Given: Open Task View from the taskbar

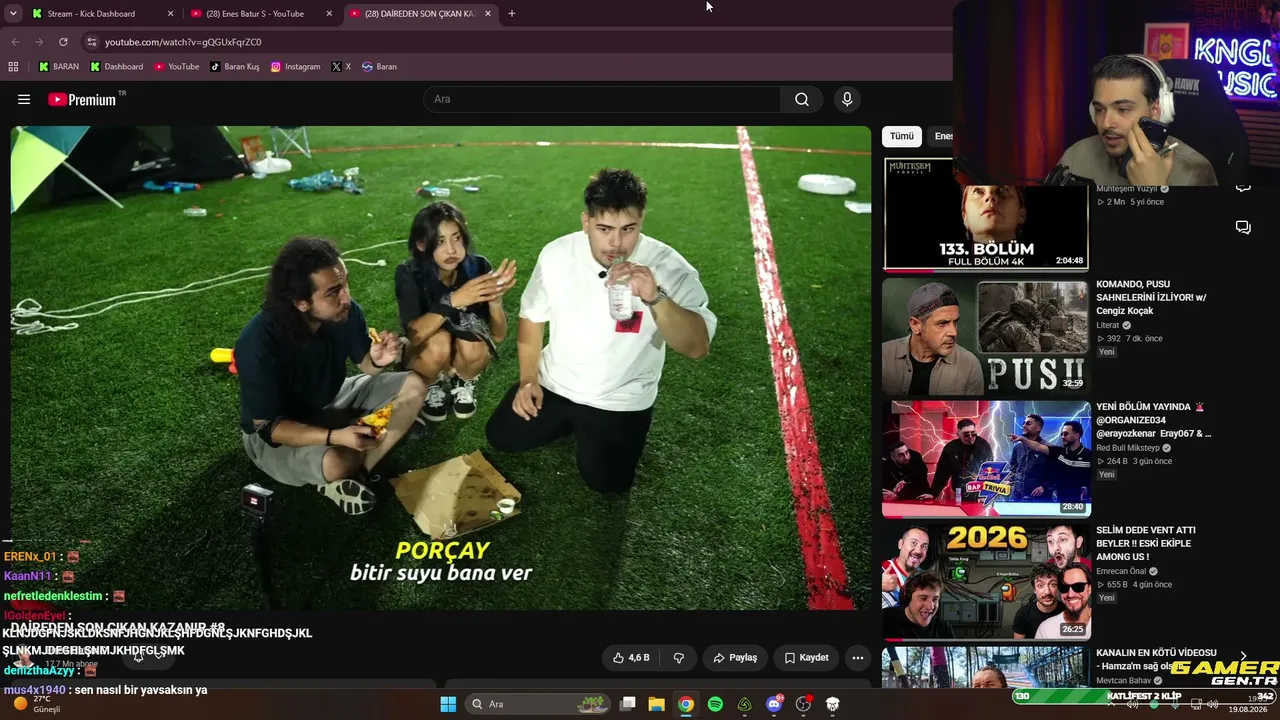Looking at the screenshot, I should coord(628,704).
